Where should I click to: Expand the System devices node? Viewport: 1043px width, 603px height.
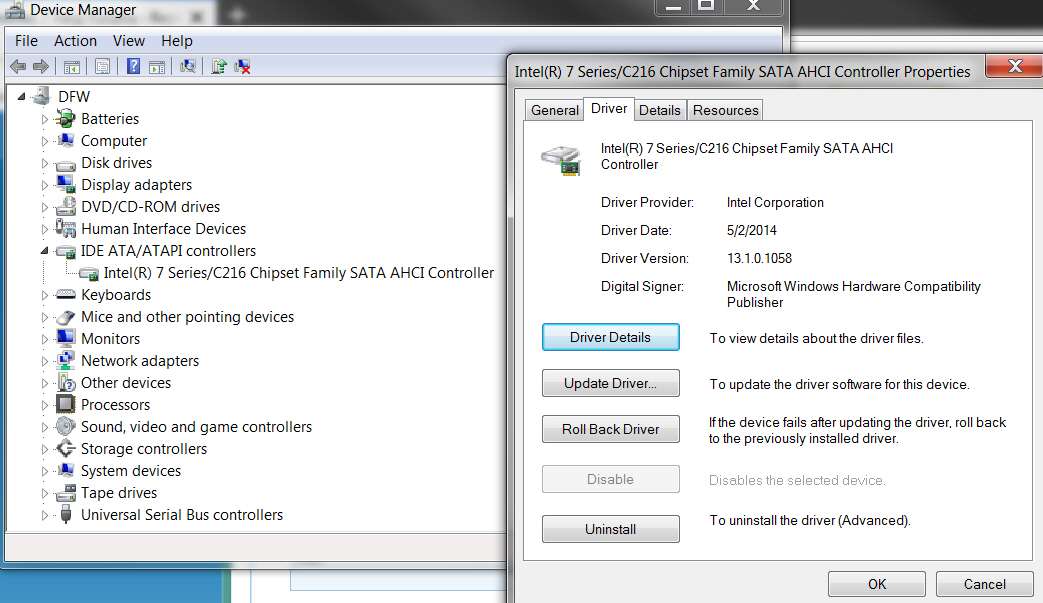click(45, 471)
